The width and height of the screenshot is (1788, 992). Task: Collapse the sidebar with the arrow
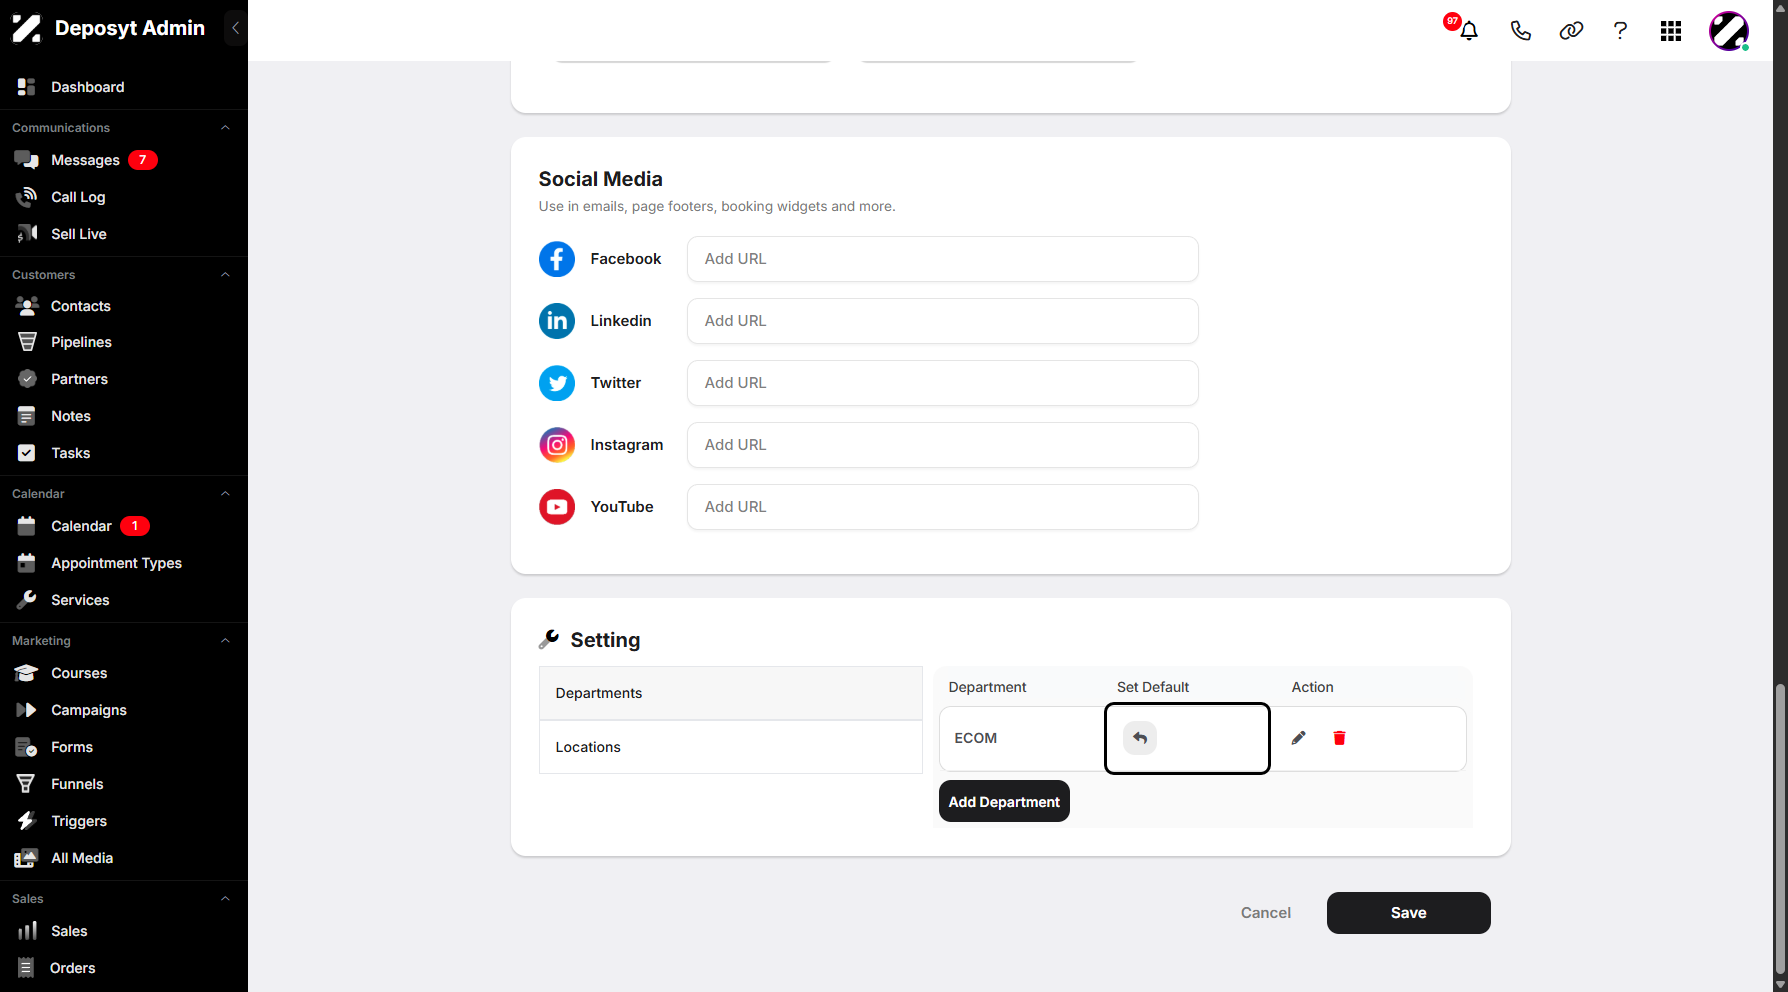[x=235, y=28]
